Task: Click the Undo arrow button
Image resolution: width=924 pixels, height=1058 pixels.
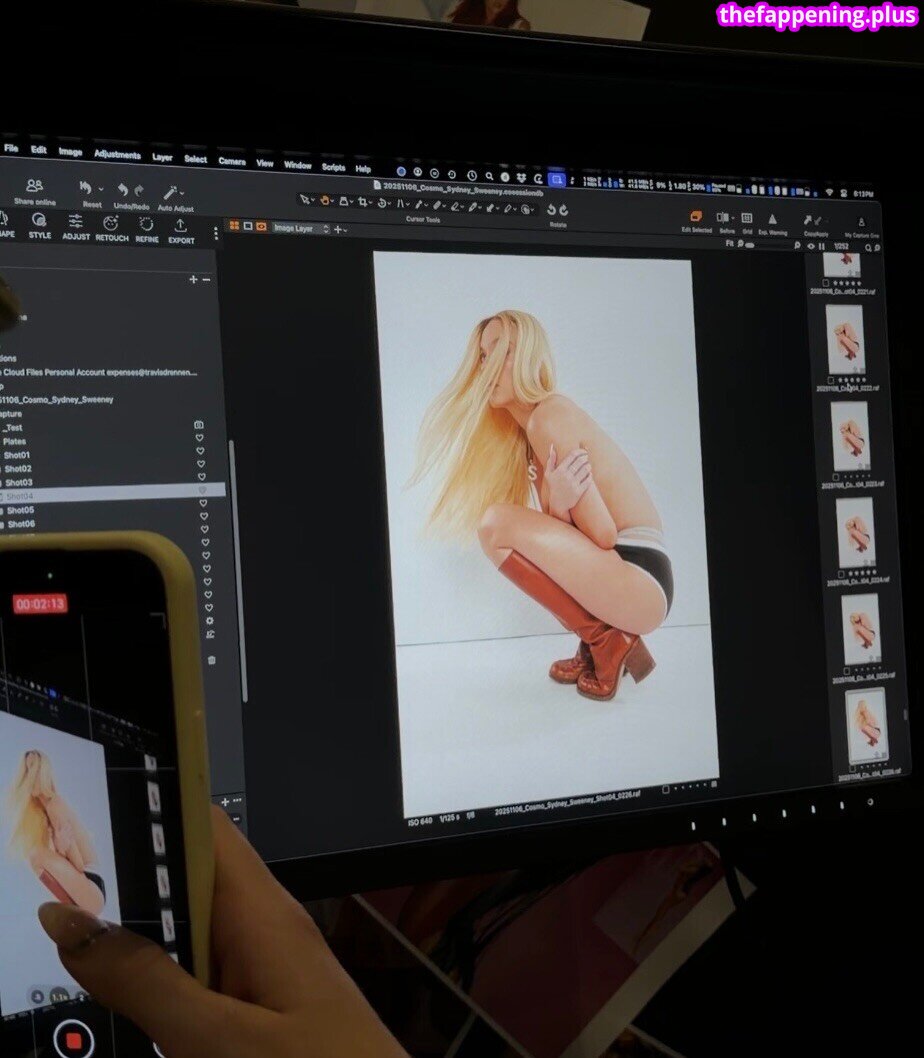Action: [x=122, y=189]
